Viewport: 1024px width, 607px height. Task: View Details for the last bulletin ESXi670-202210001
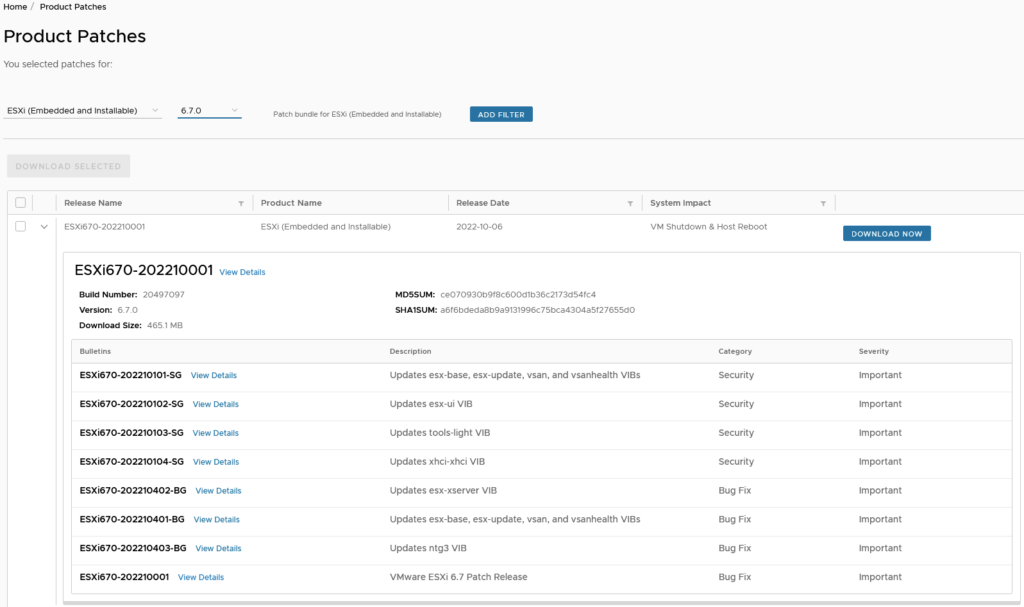point(201,577)
